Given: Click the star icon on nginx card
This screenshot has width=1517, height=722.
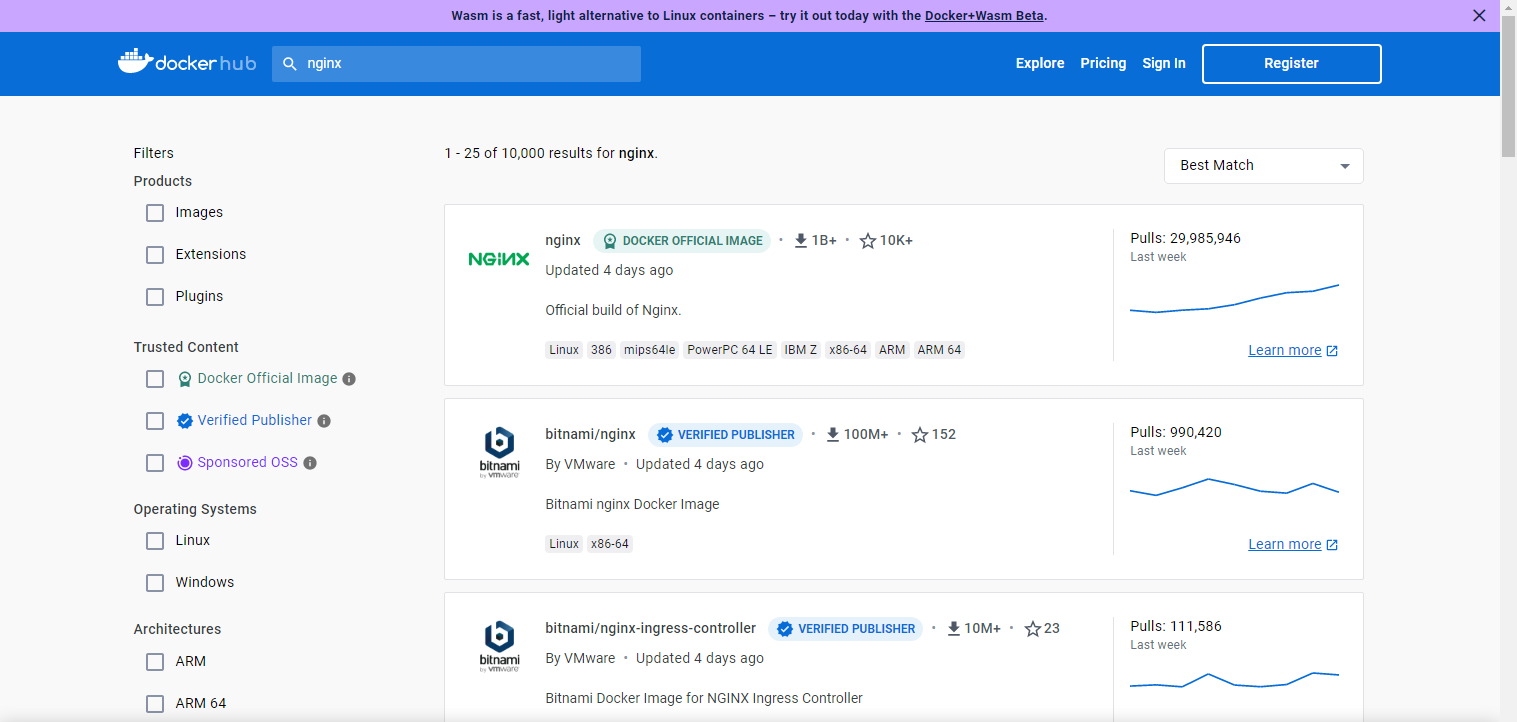Looking at the screenshot, I should tap(868, 240).
